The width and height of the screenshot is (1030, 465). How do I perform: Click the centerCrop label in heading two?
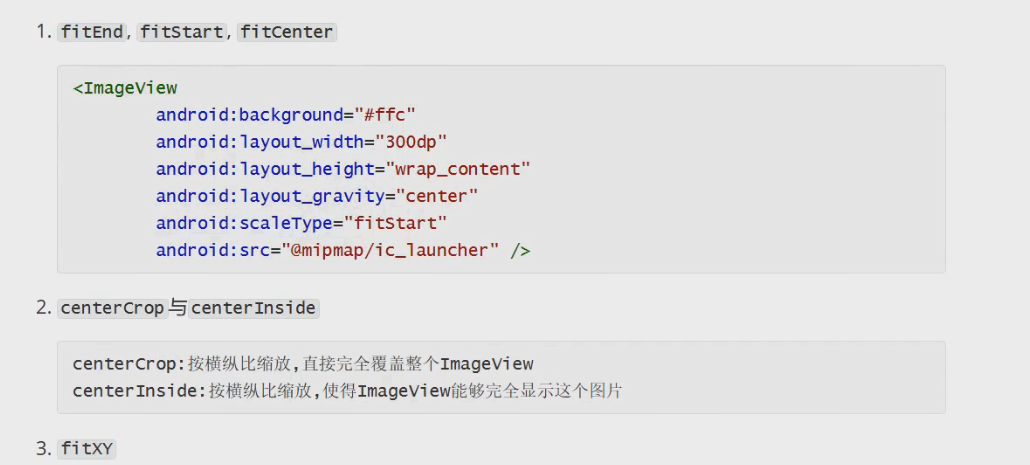tap(112, 309)
